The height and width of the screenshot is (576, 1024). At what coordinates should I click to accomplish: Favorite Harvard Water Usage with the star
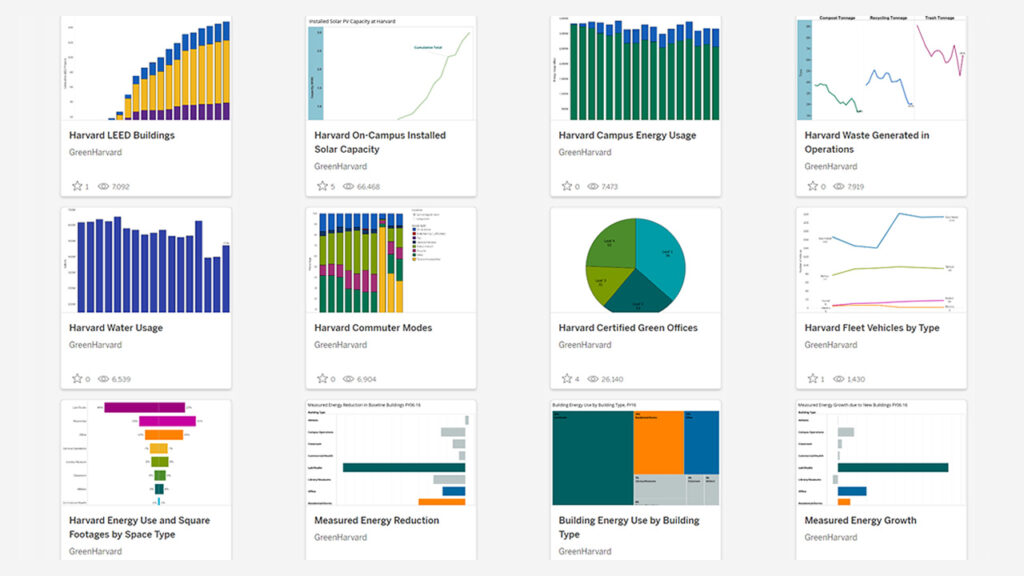[77, 379]
